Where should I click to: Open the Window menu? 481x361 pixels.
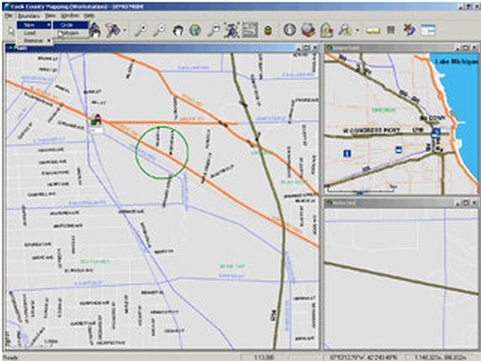click(x=70, y=16)
